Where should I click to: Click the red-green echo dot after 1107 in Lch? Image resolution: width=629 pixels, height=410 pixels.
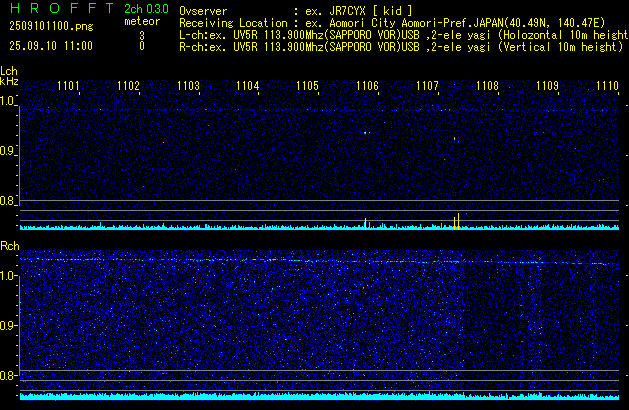[x=458, y=142]
